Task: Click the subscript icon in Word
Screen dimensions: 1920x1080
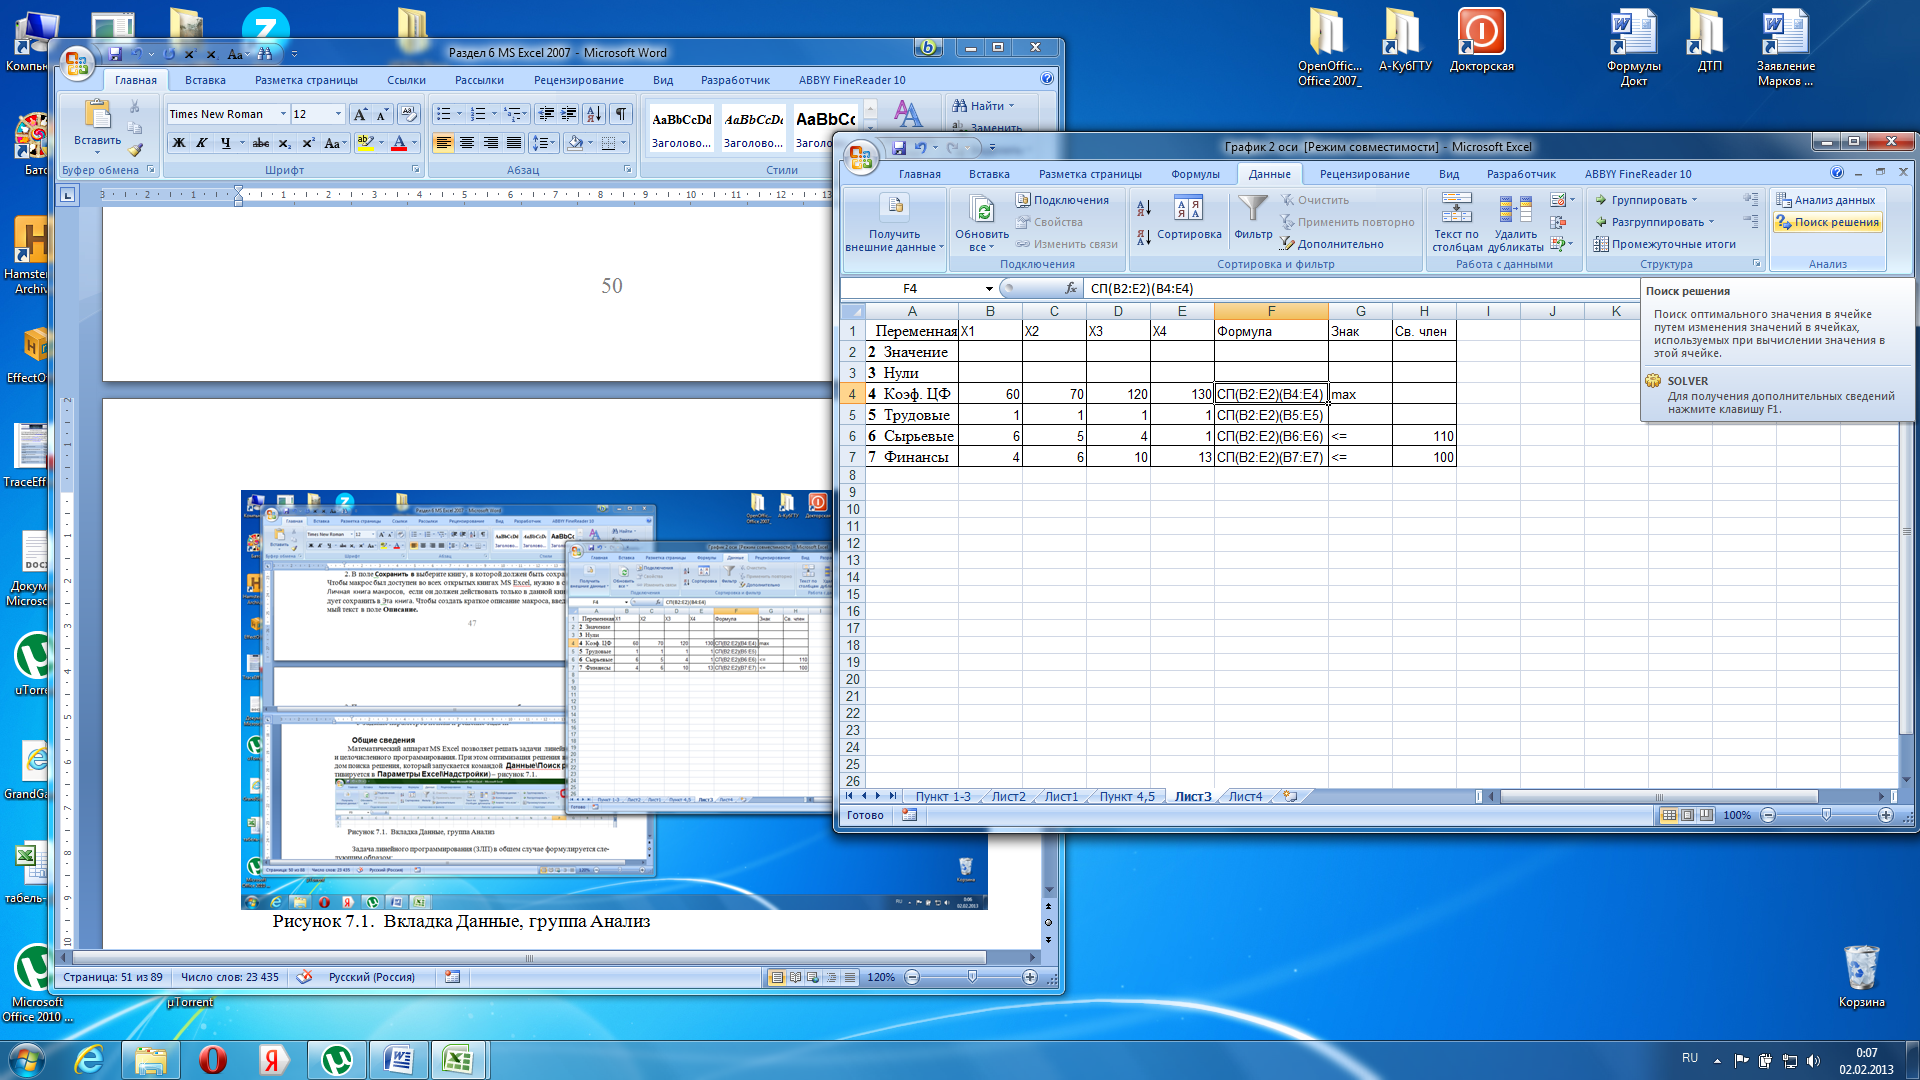Action: pos(285,143)
